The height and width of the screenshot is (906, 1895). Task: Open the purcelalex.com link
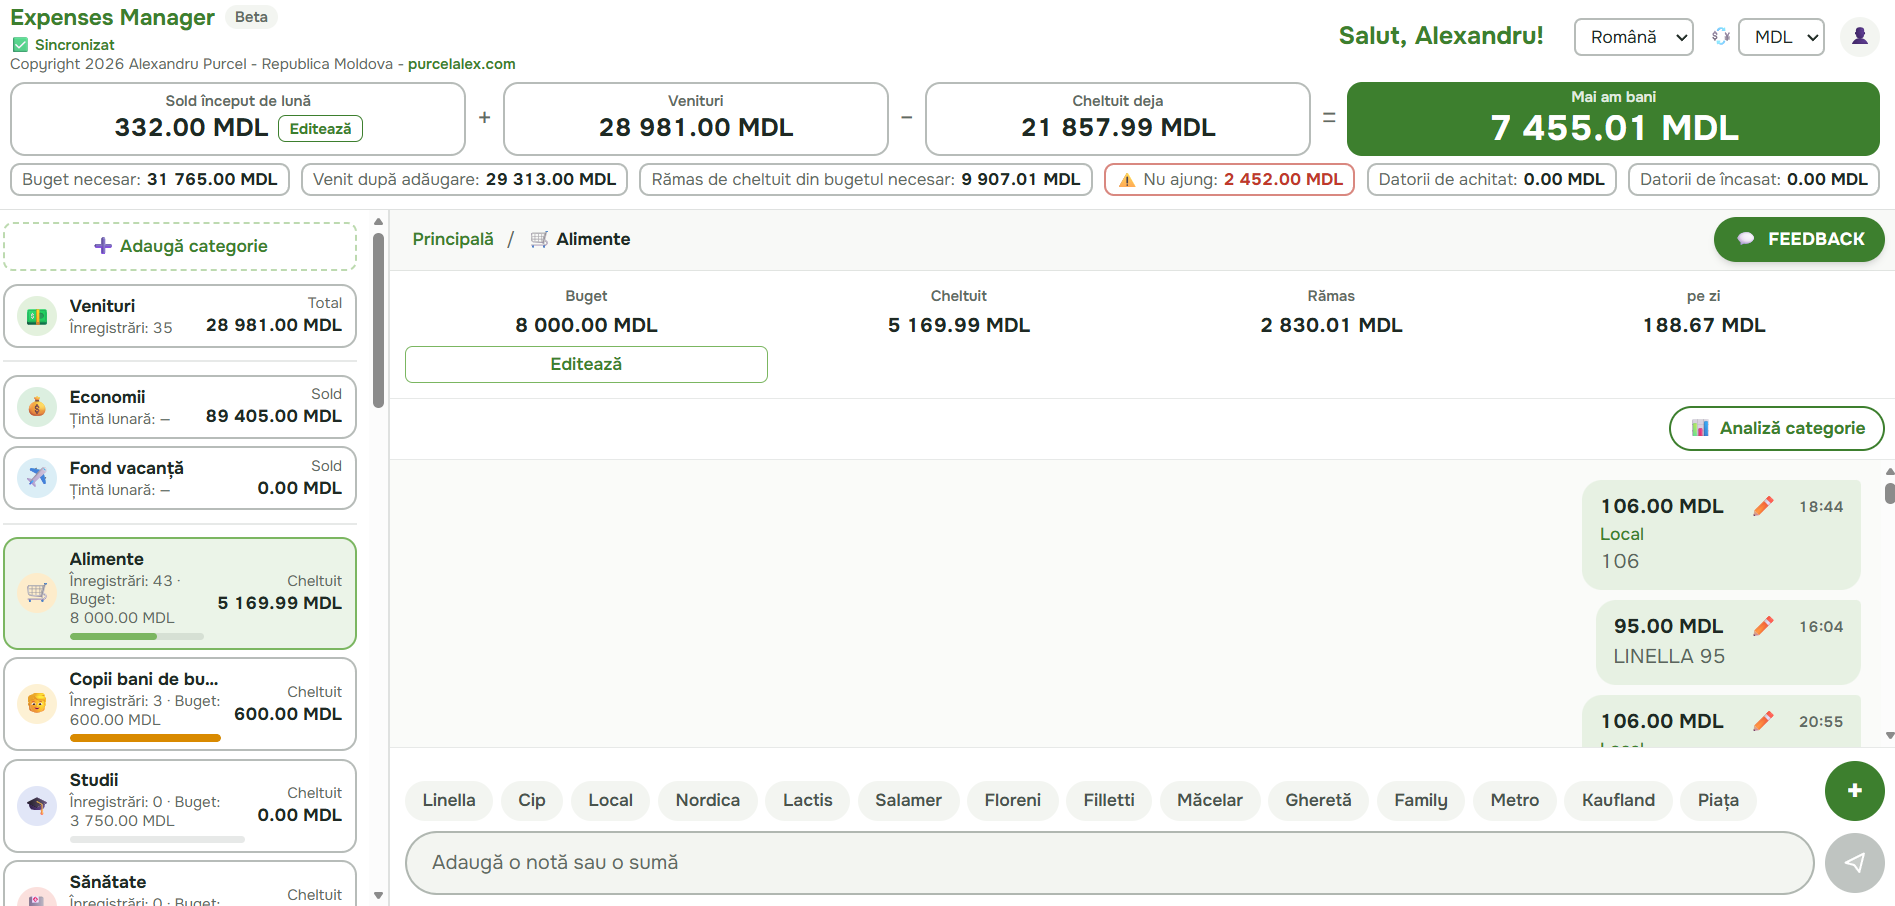462,64
